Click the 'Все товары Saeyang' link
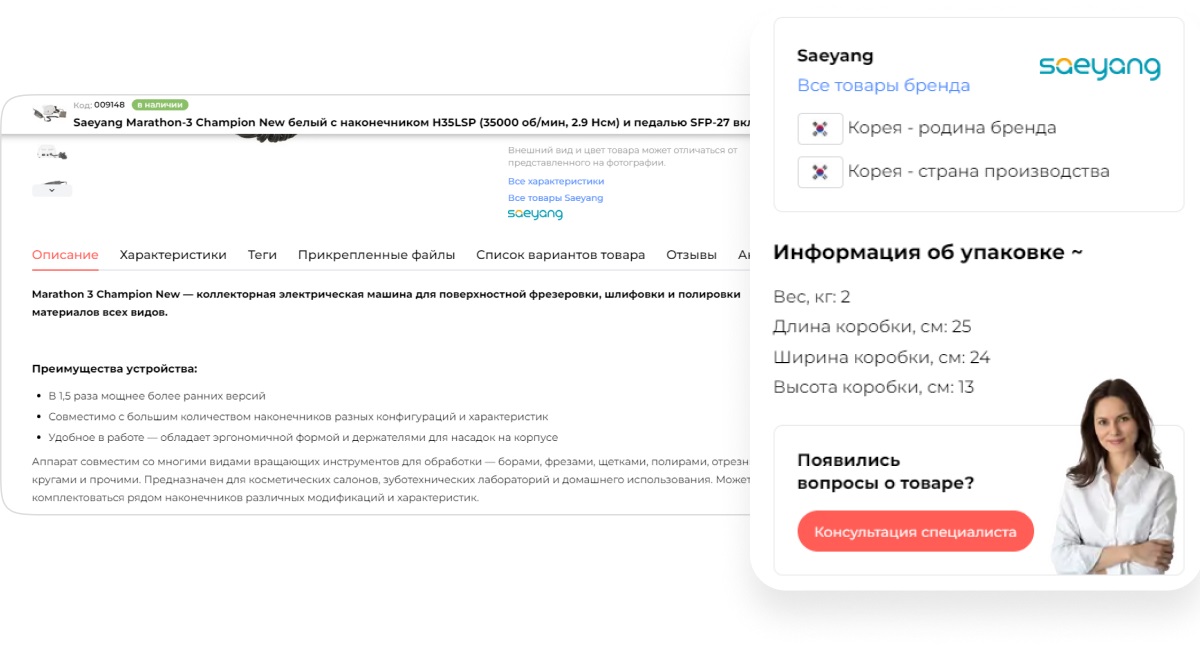1200x651 pixels. pyautogui.click(x=555, y=198)
